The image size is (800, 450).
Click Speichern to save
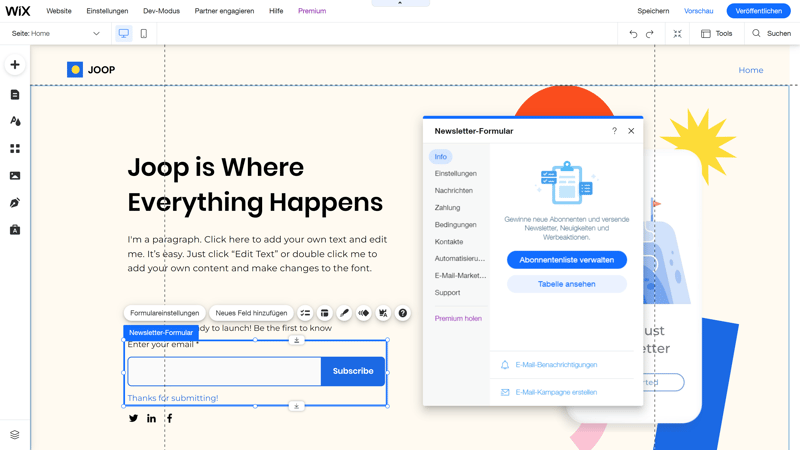(653, 11)
